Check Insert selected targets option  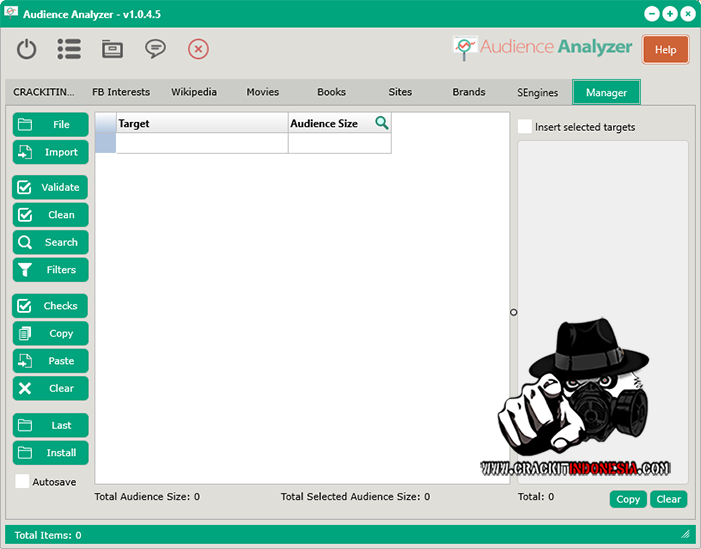click(525, 127)
